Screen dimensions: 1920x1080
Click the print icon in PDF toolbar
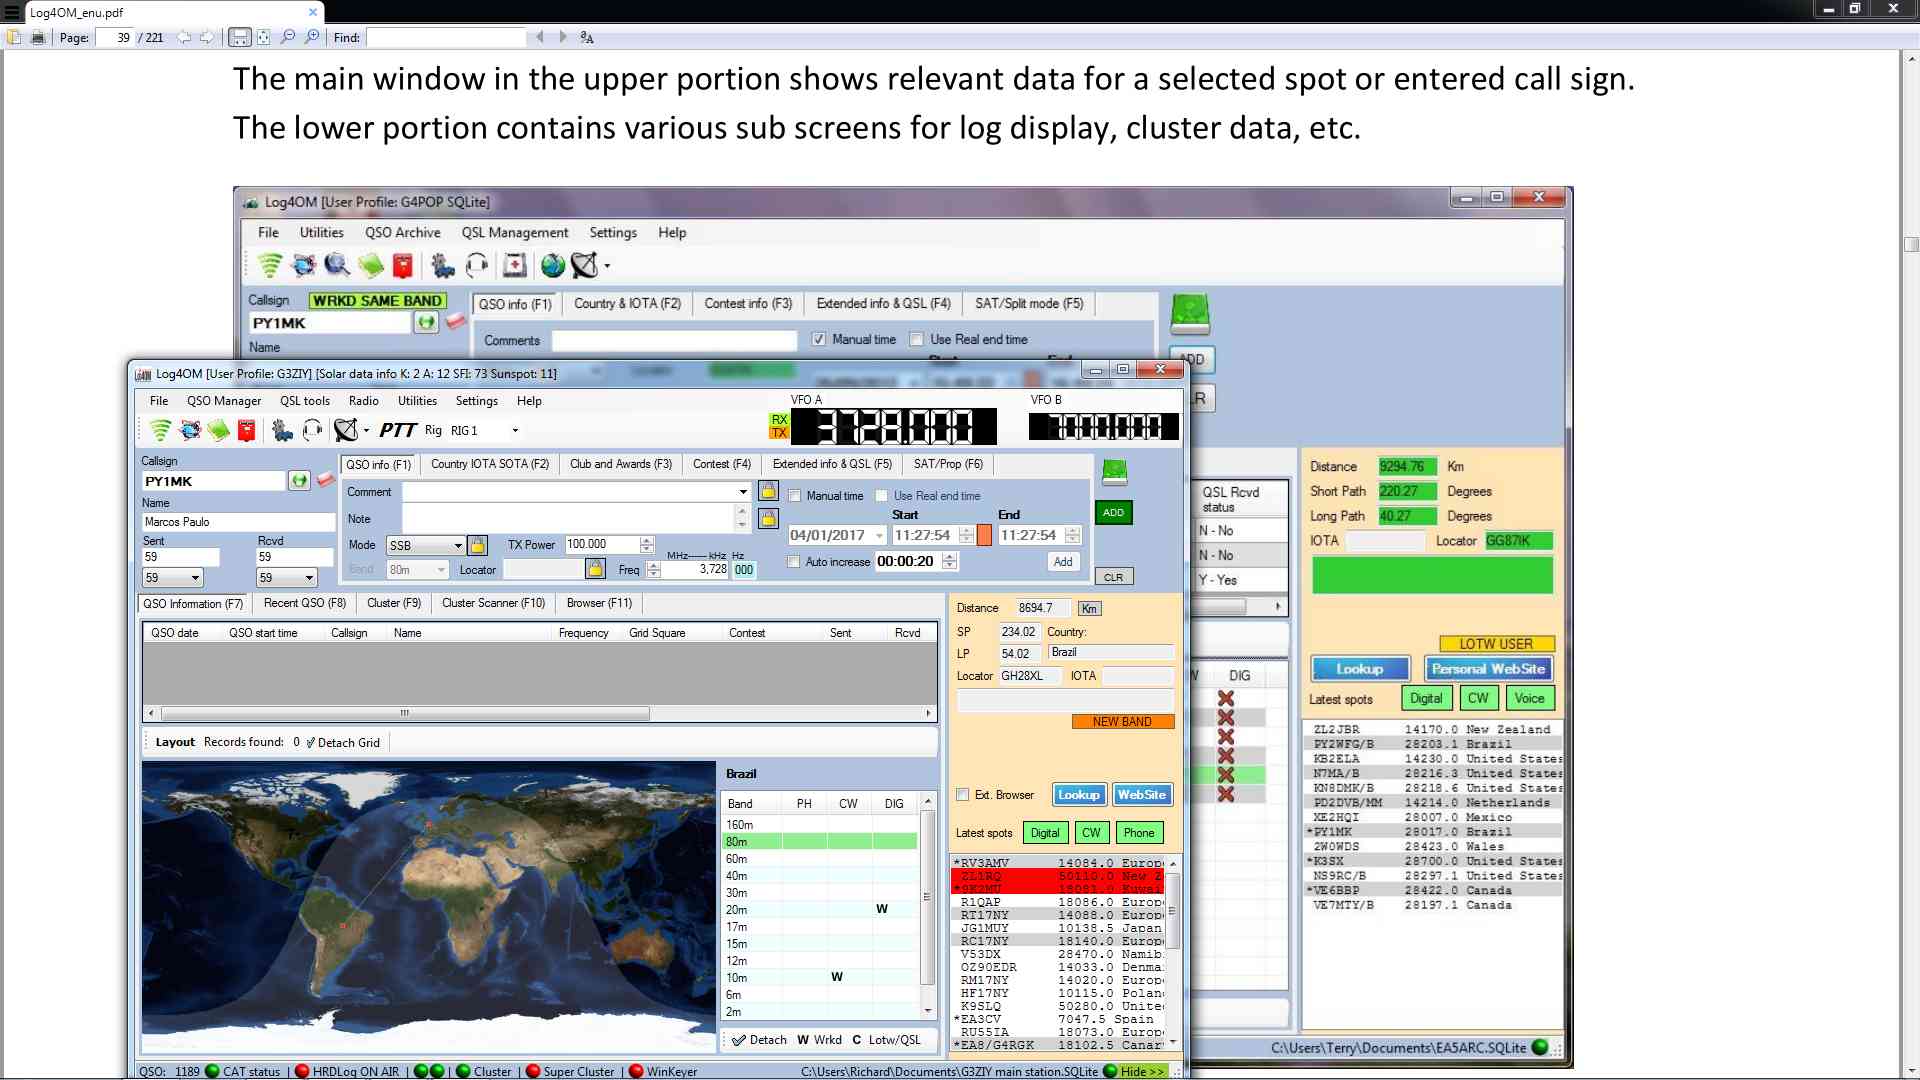[38, 37]
